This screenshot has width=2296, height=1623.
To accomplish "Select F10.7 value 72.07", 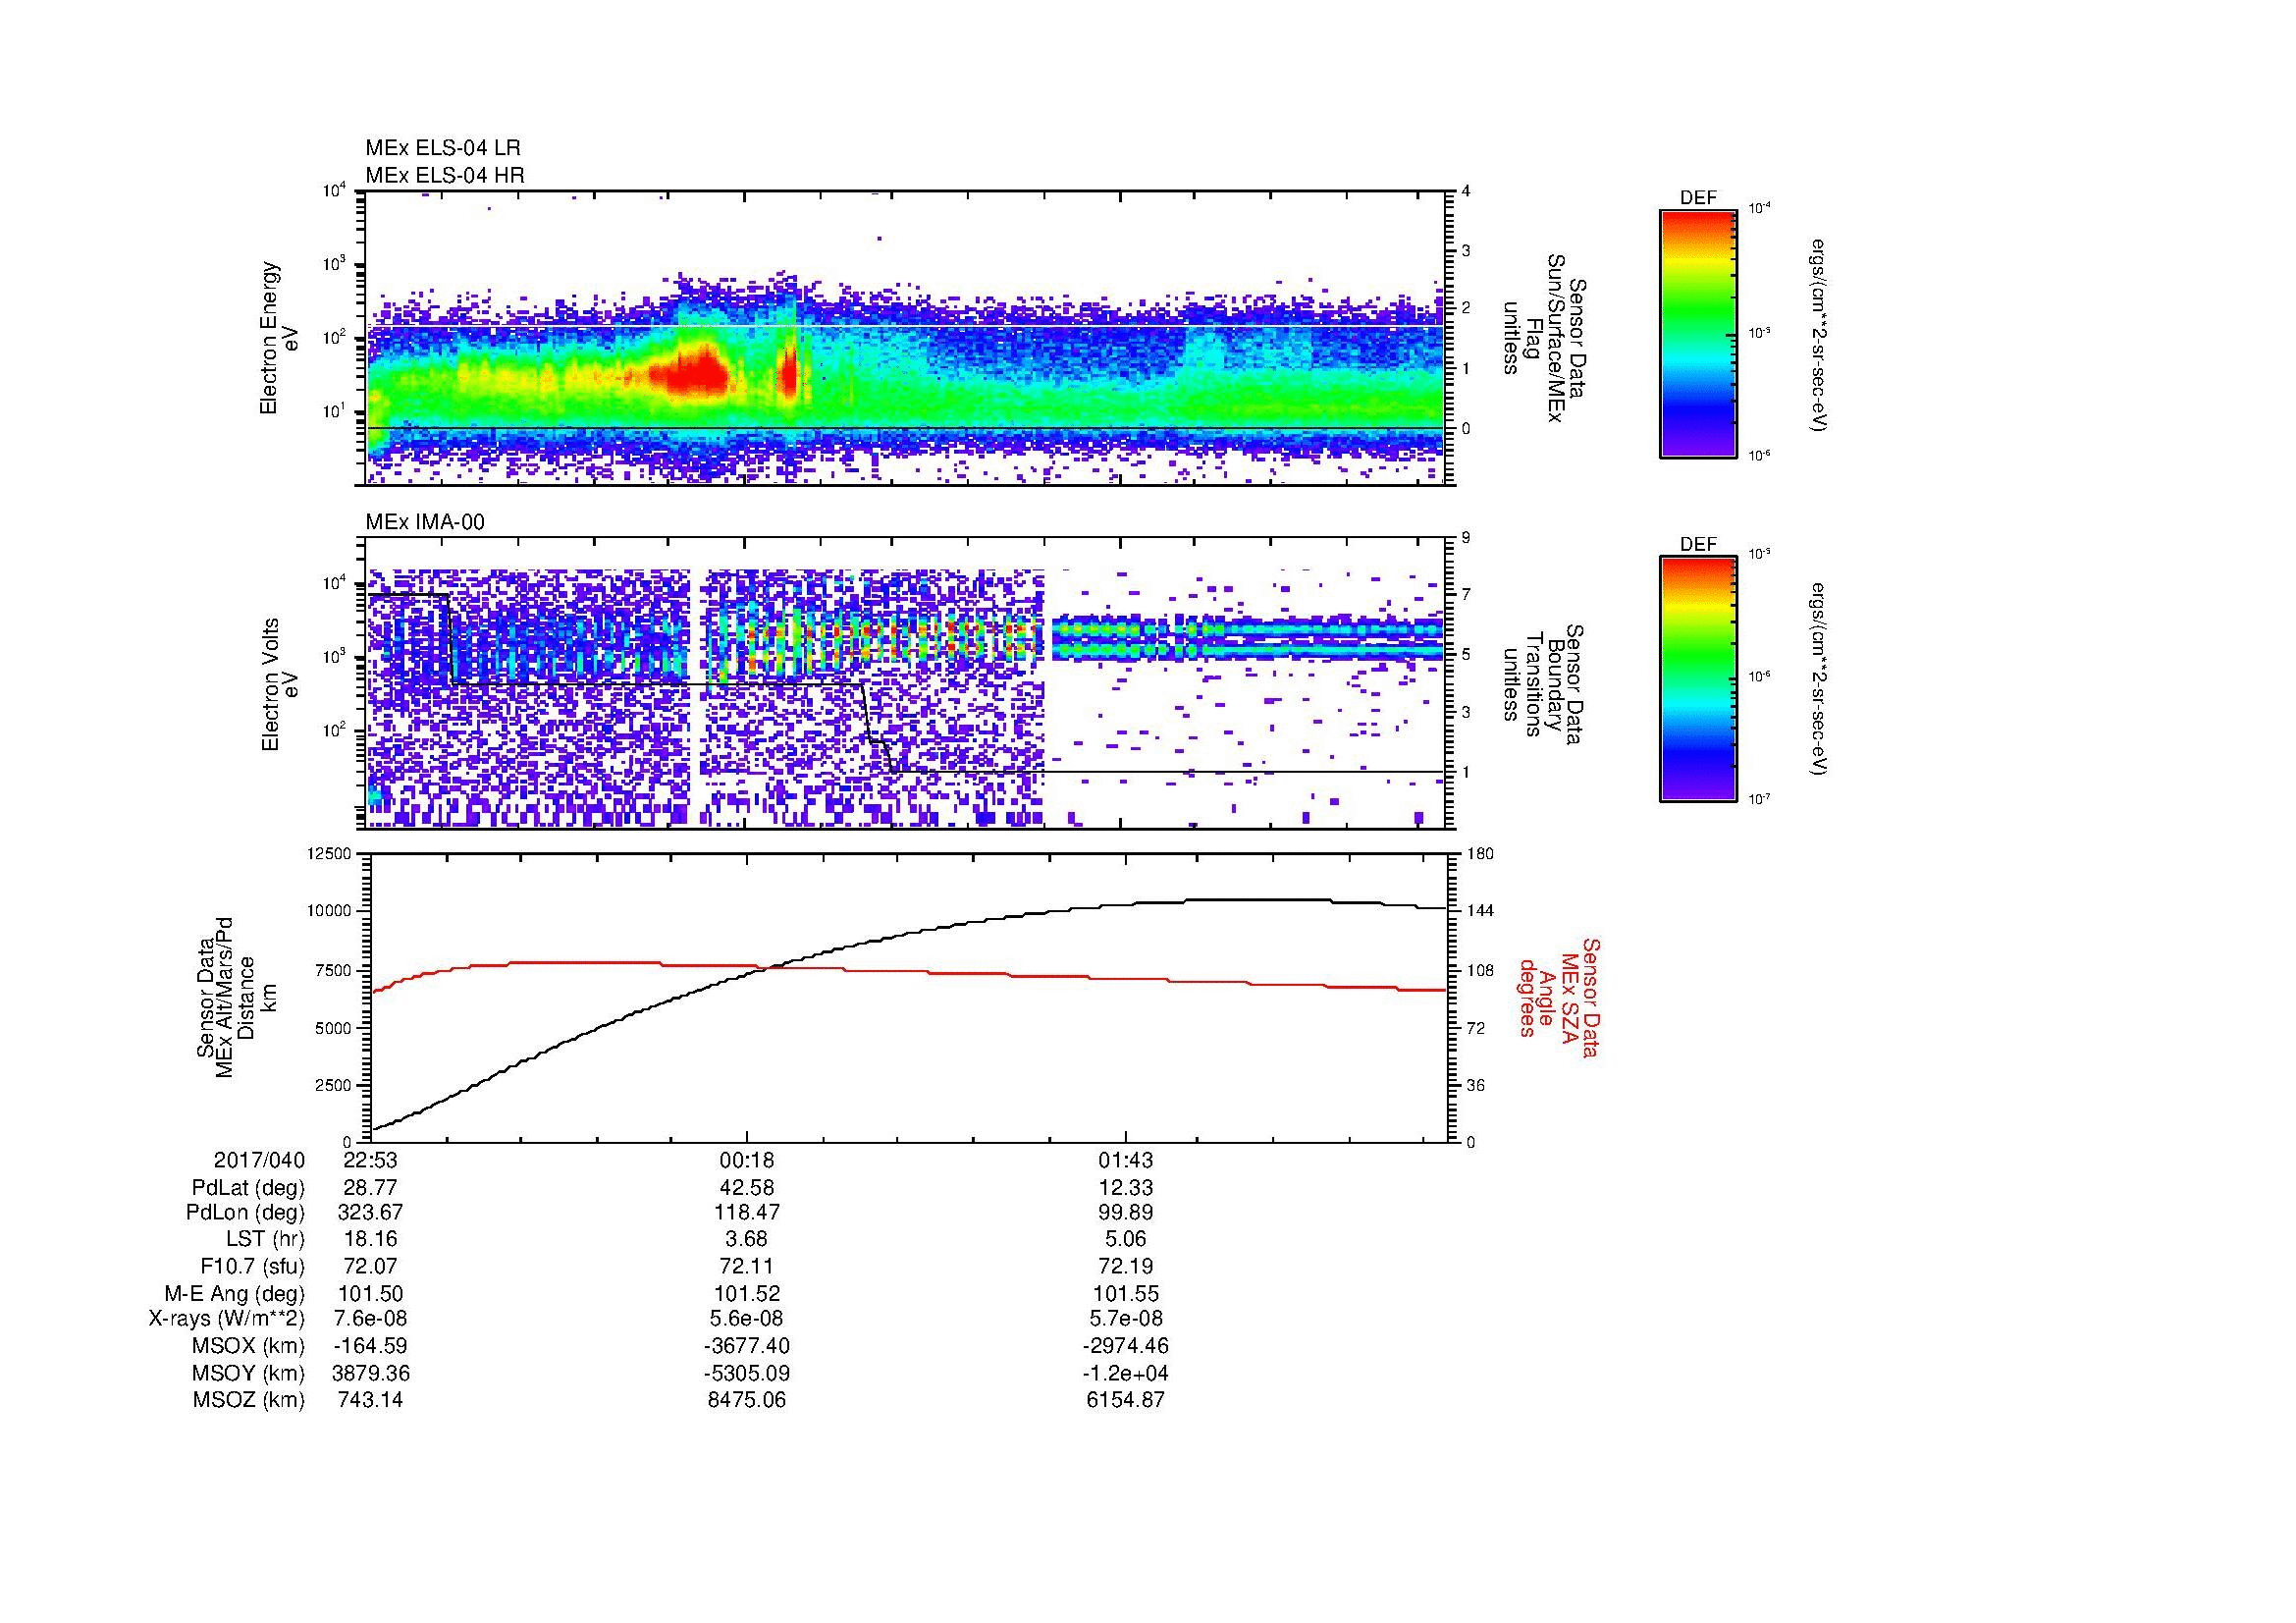I will coord(370,1266).
